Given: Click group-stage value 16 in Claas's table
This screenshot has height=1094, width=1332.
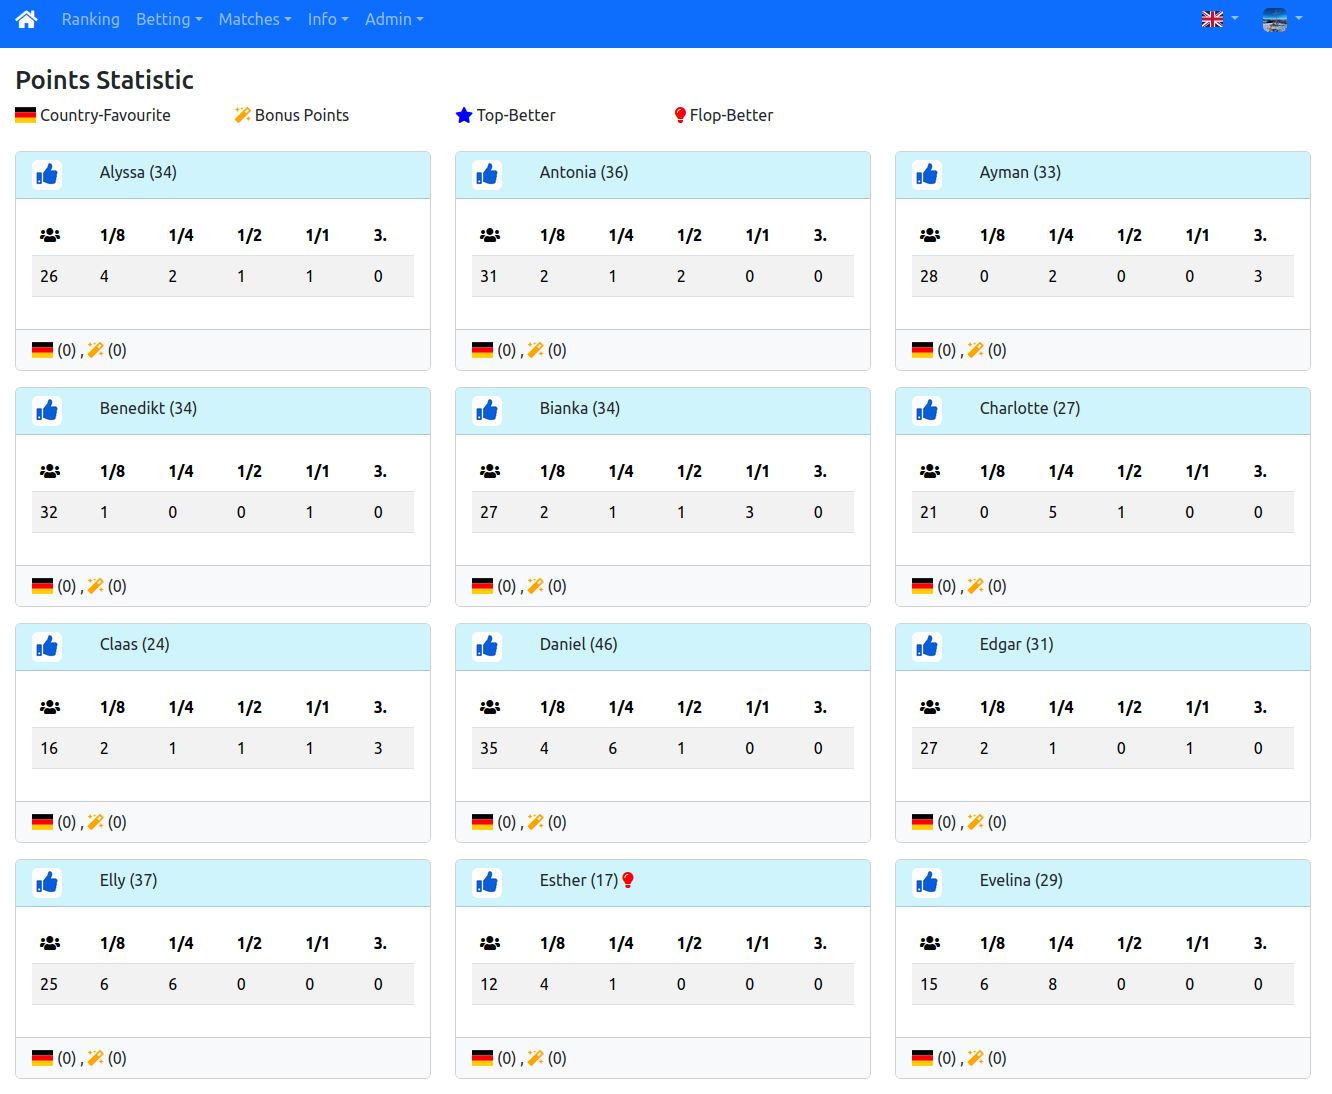Looking at the screenshot, I should pos(49,748).
